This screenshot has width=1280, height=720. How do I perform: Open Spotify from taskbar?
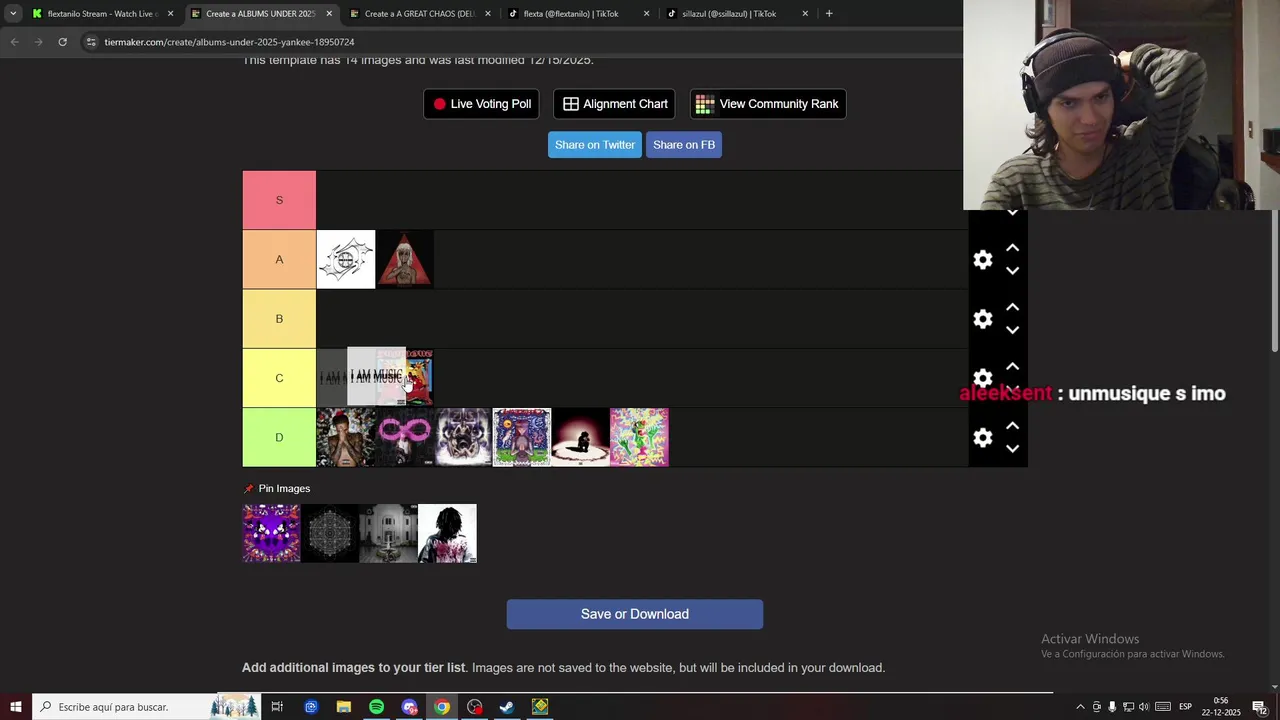[376, 707]
